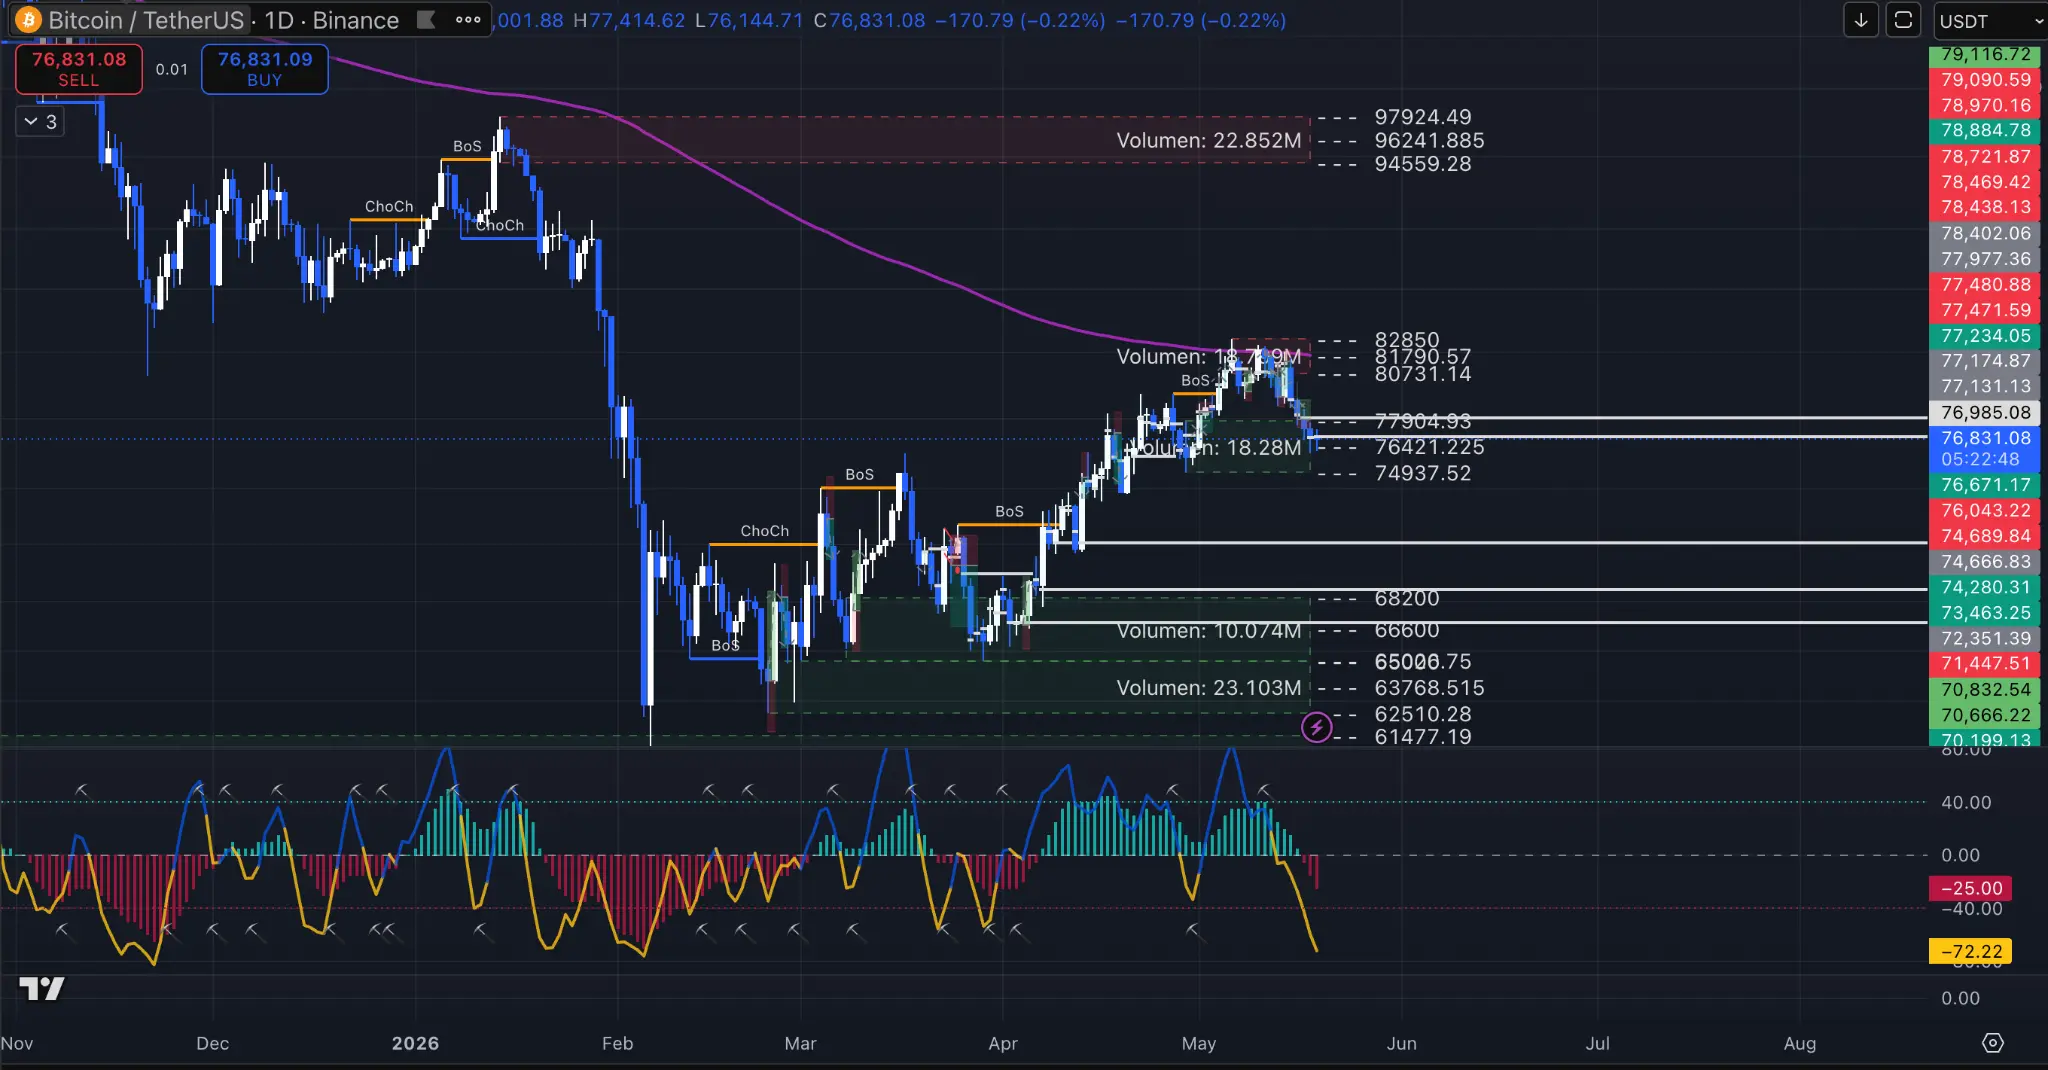The height and width of the screenshot is (1070, 2048).
Task: Click the Binance exchange label
Action: 356,20
